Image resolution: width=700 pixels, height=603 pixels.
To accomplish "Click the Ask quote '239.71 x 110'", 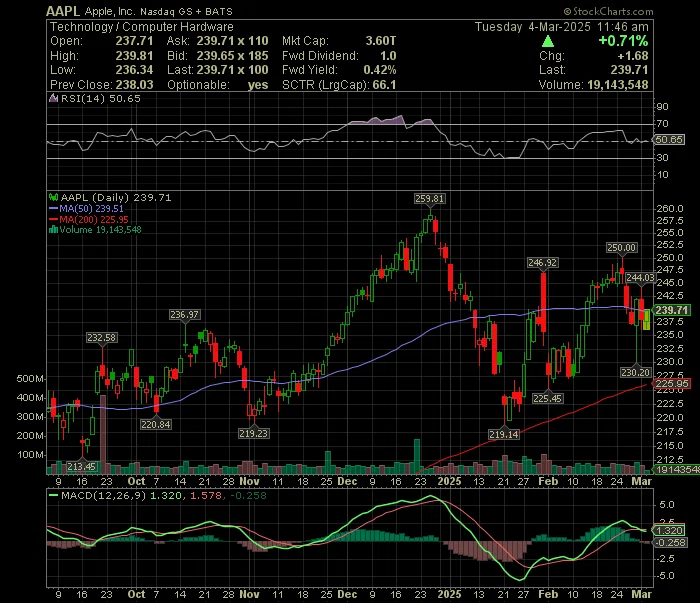I will pos(233,41).
